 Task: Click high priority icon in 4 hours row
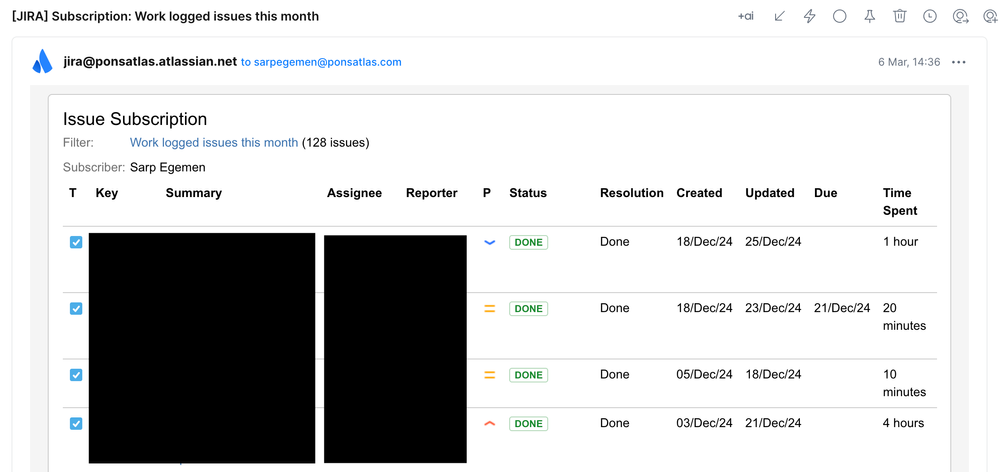point(489,424)
